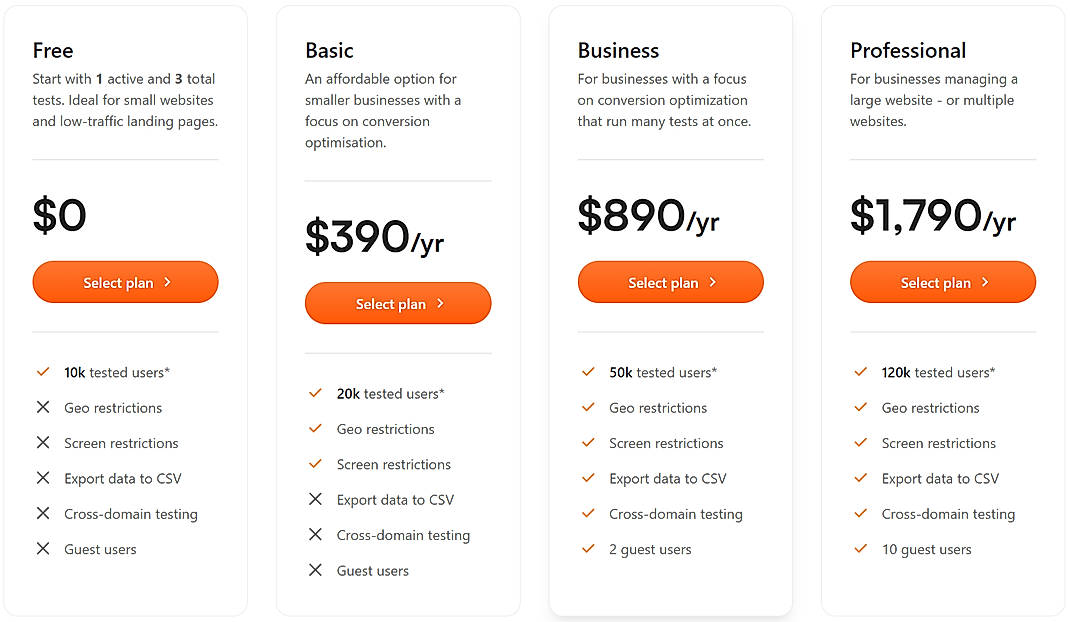Select plan for the Business tier
Viewport: 1070px width, 622px height.
pos(670,282)
